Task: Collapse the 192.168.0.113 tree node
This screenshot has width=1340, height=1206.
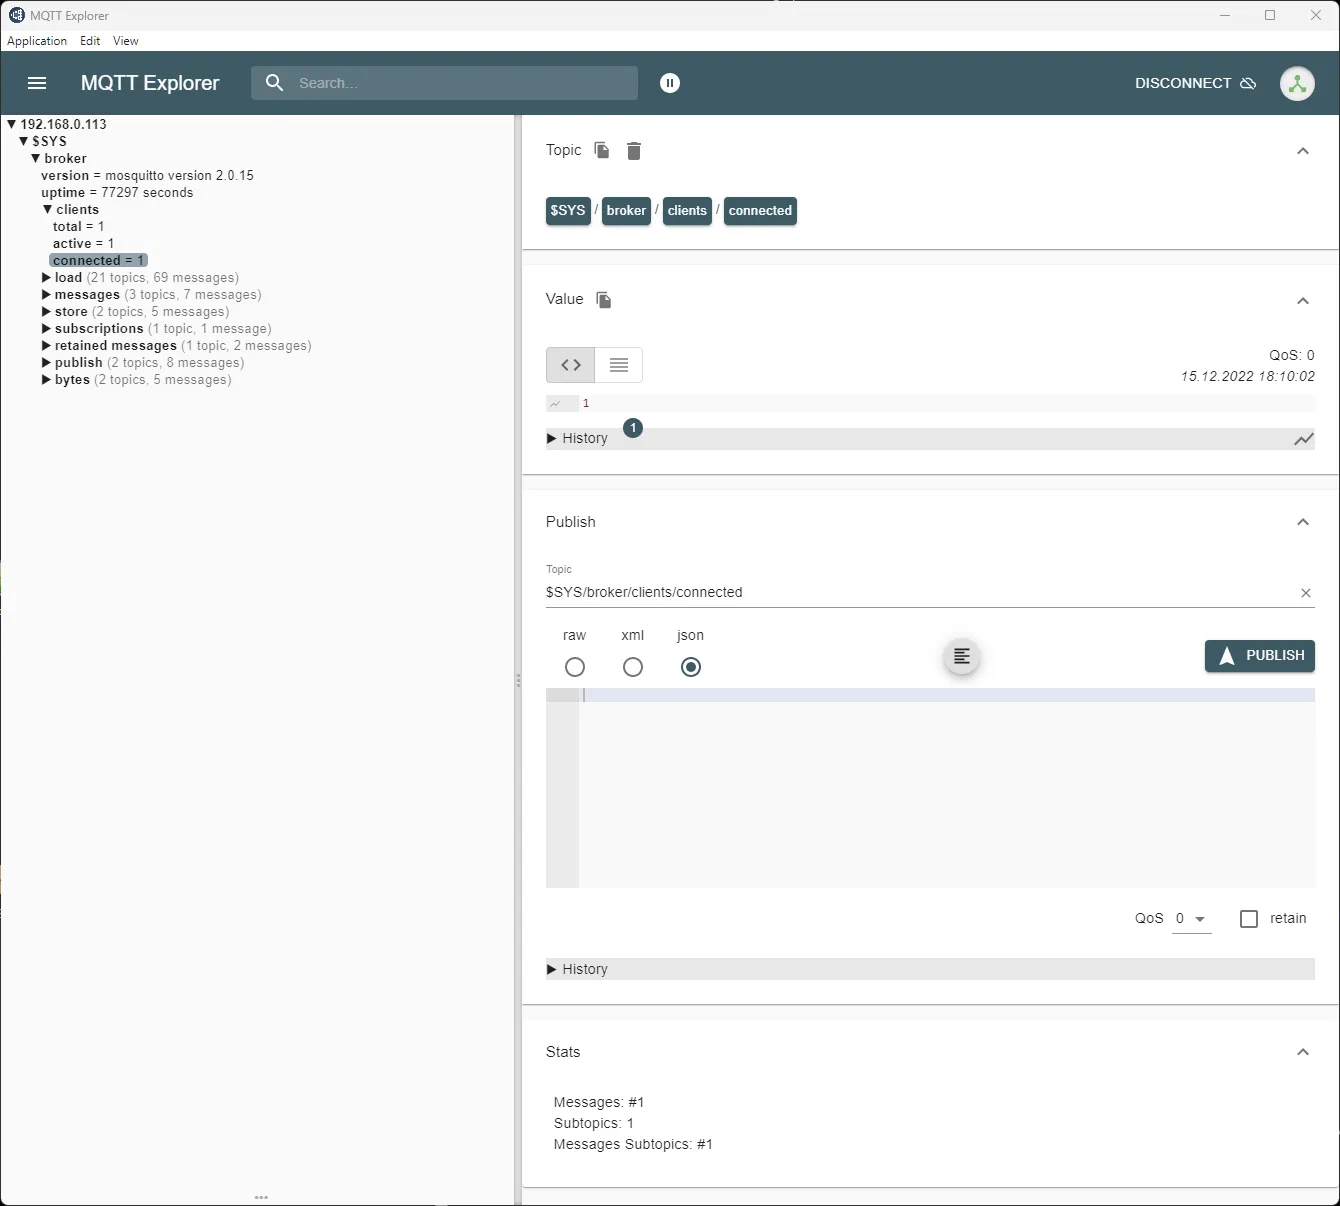Action: pos(11,124)
